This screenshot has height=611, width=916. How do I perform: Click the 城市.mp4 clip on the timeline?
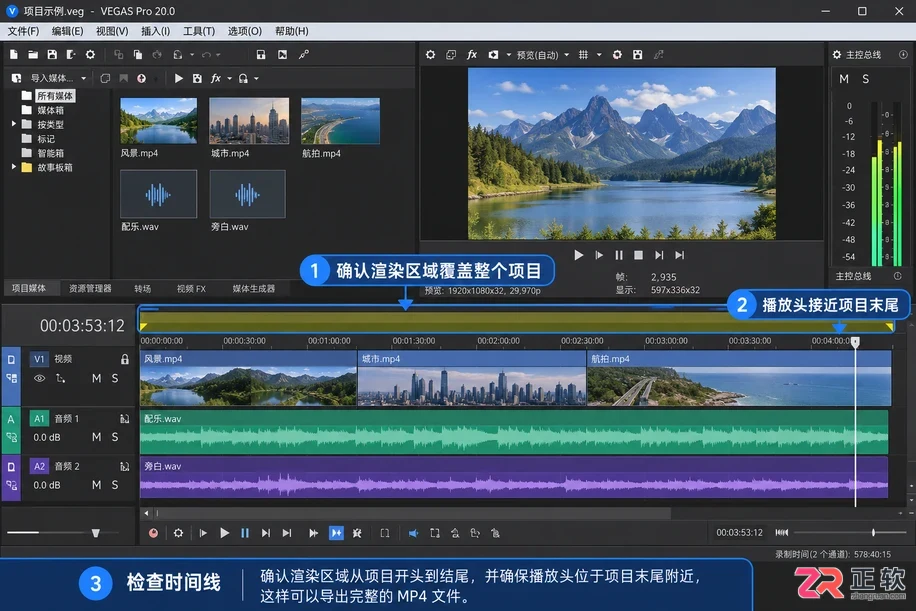[471, 378]
